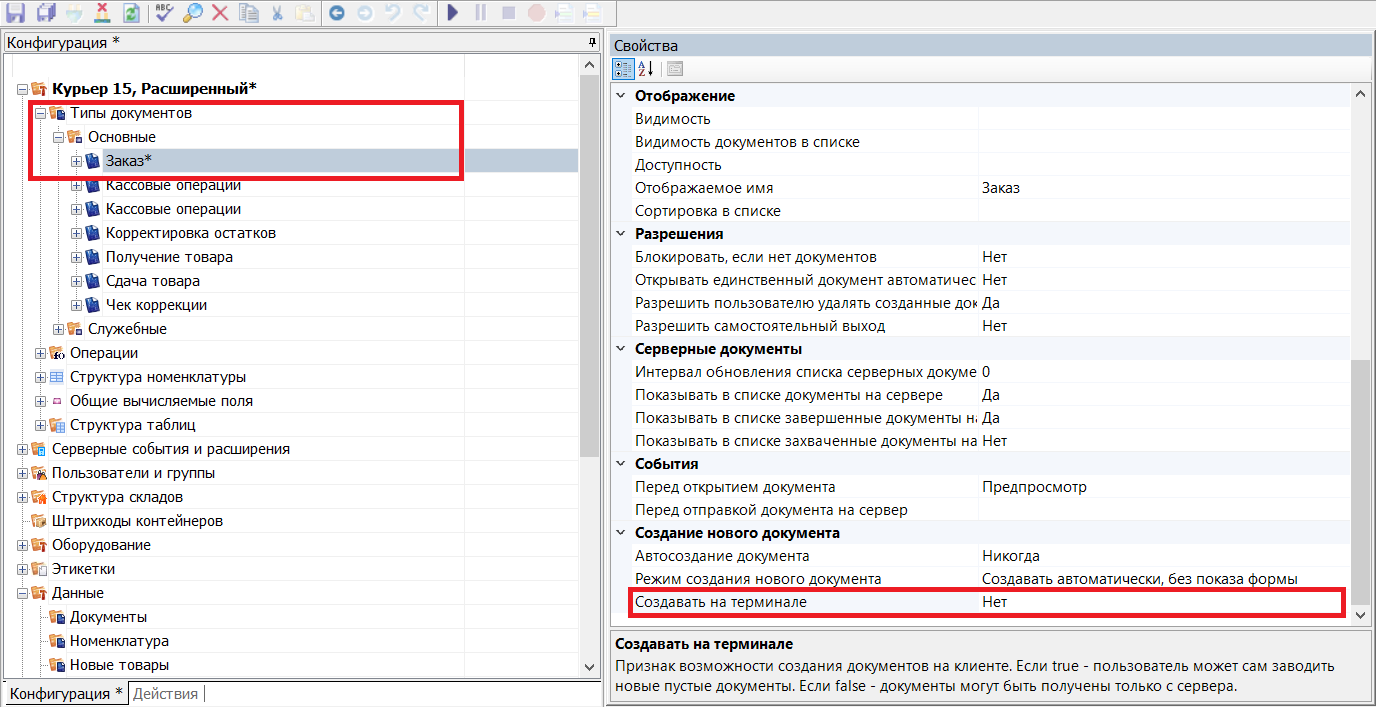Click the Создавать на терминале value Нет

(x=994, y=602)
